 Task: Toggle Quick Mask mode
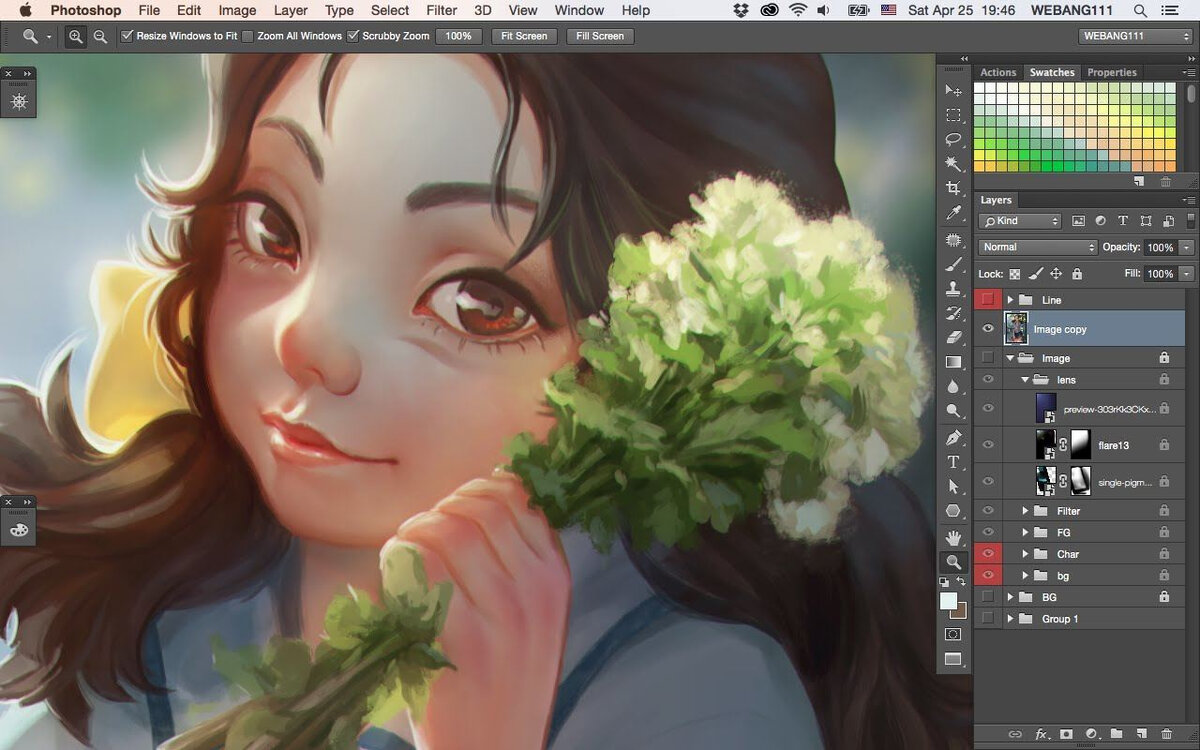[953, 634]
